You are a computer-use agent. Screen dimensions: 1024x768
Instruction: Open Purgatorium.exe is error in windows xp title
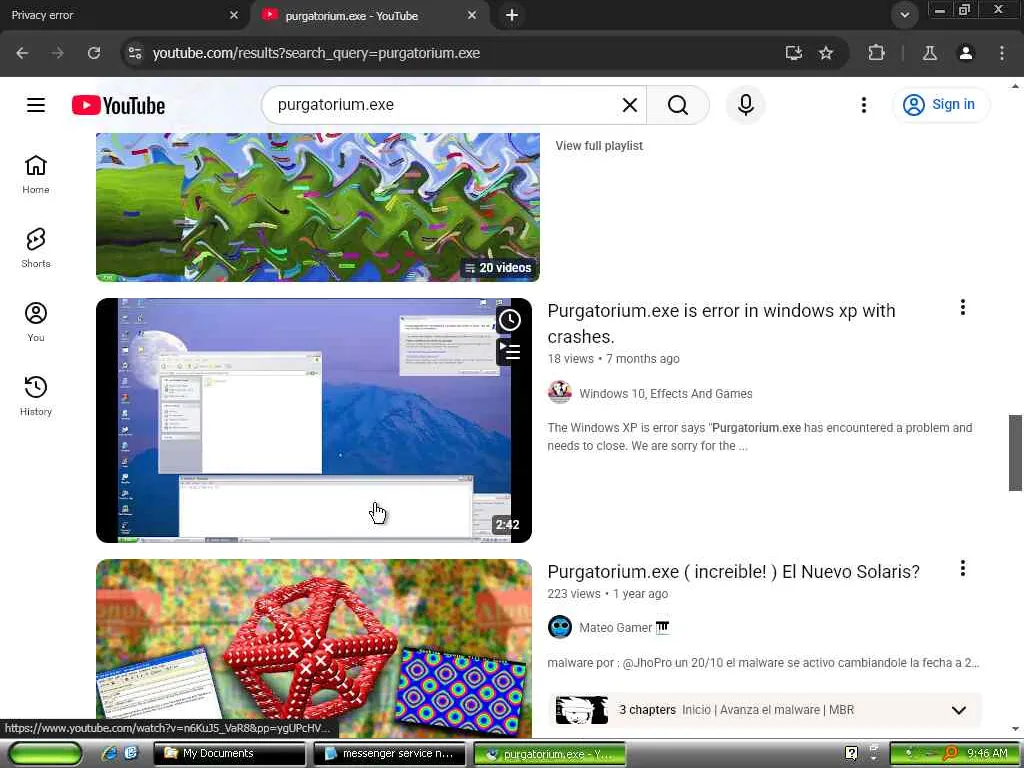point(721,323)
